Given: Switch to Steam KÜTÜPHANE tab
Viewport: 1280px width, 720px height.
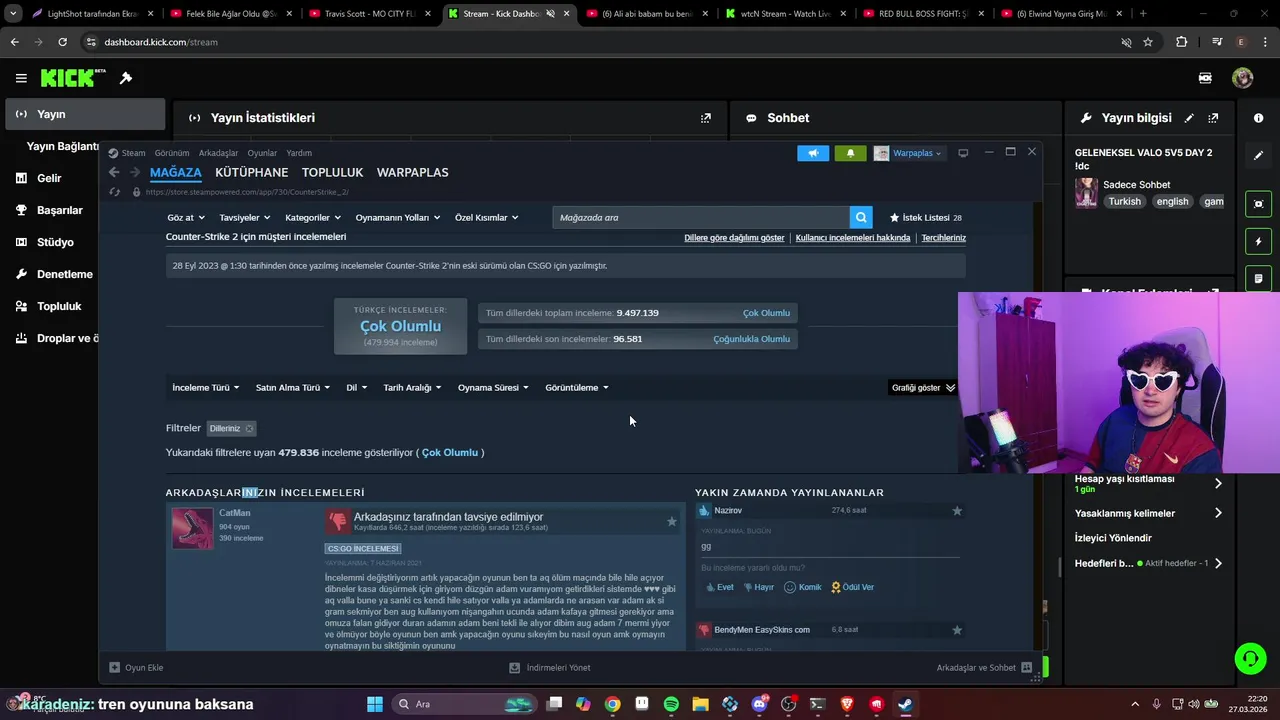Looking at the screenshot, I should [x=251, y=172].
